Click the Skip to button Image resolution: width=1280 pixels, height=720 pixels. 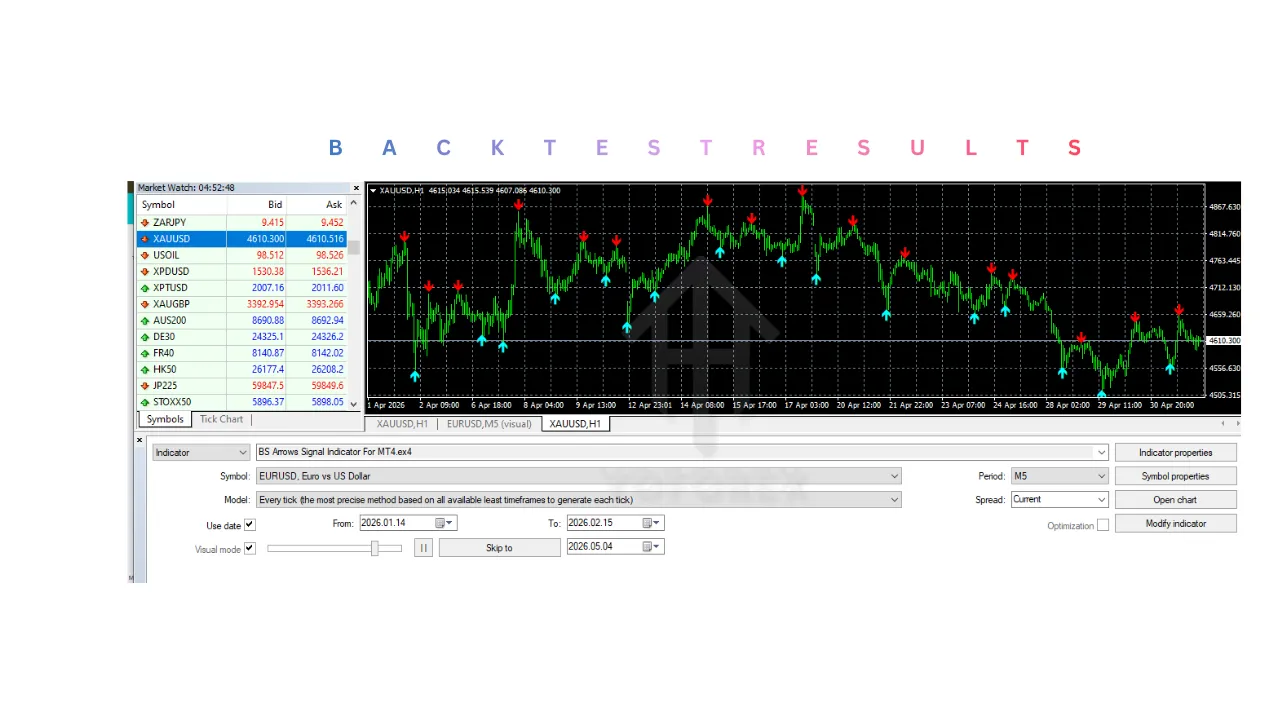click(499, 548)
